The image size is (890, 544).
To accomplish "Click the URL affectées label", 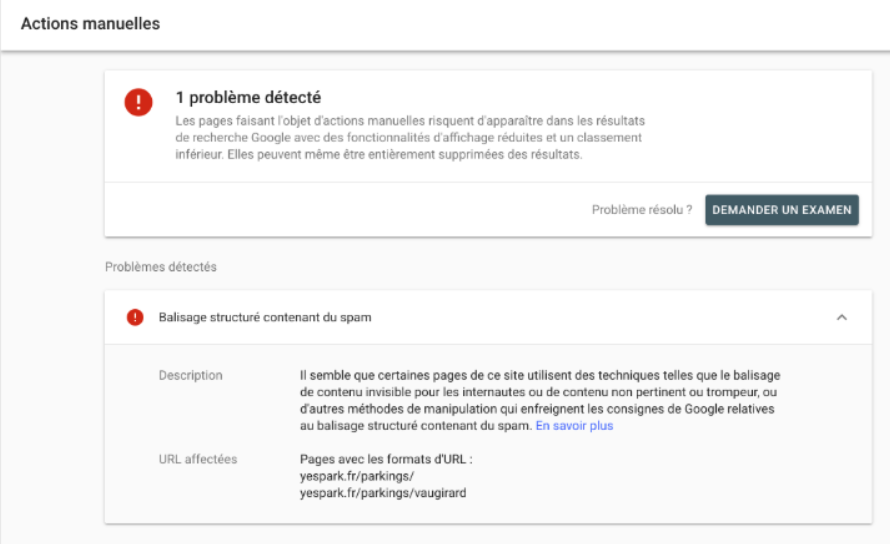I will click(x=198, y=459).
